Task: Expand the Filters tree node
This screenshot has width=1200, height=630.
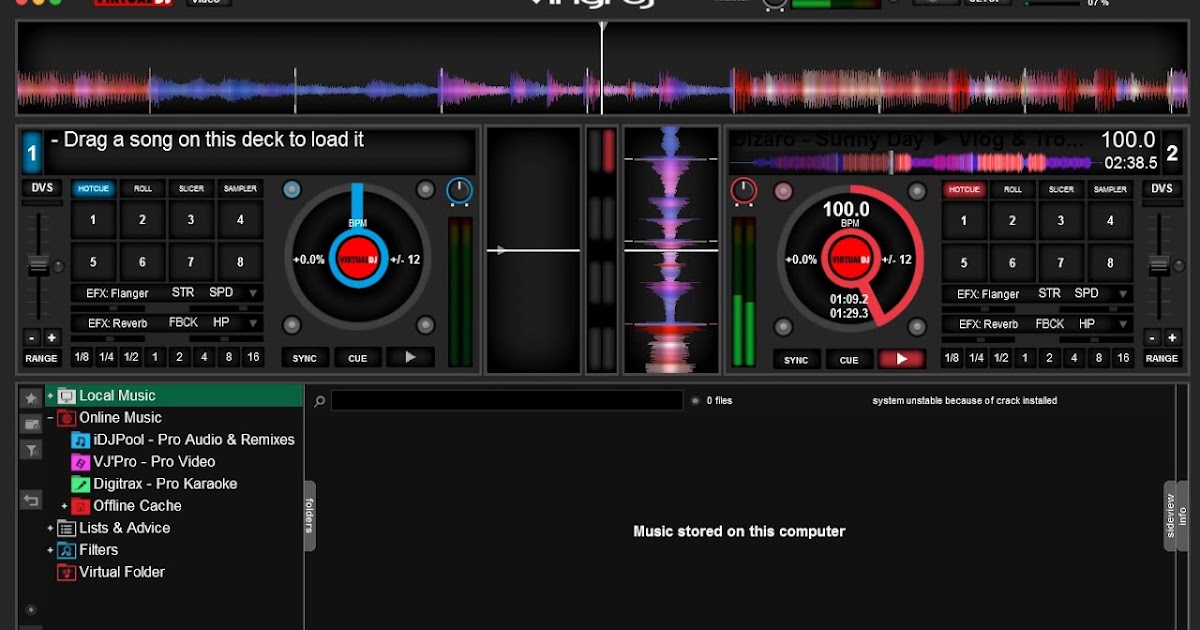Action: click(x=50, y=550)
